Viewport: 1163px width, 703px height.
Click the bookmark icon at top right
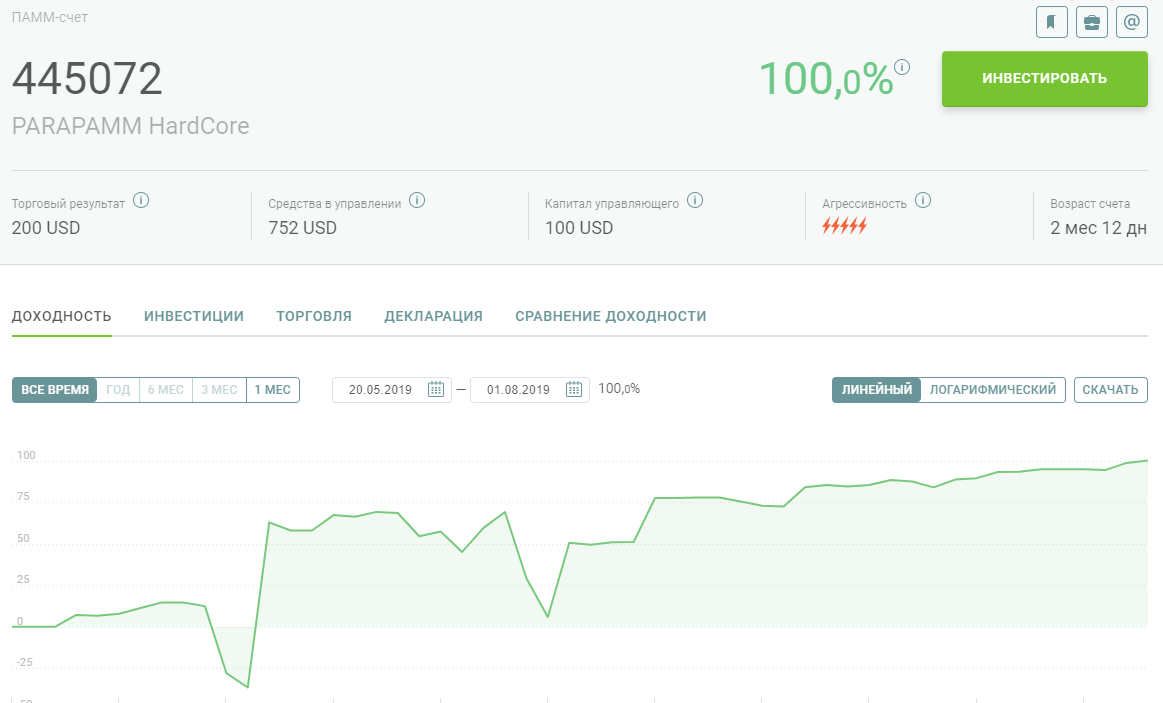pos(1051,22)
